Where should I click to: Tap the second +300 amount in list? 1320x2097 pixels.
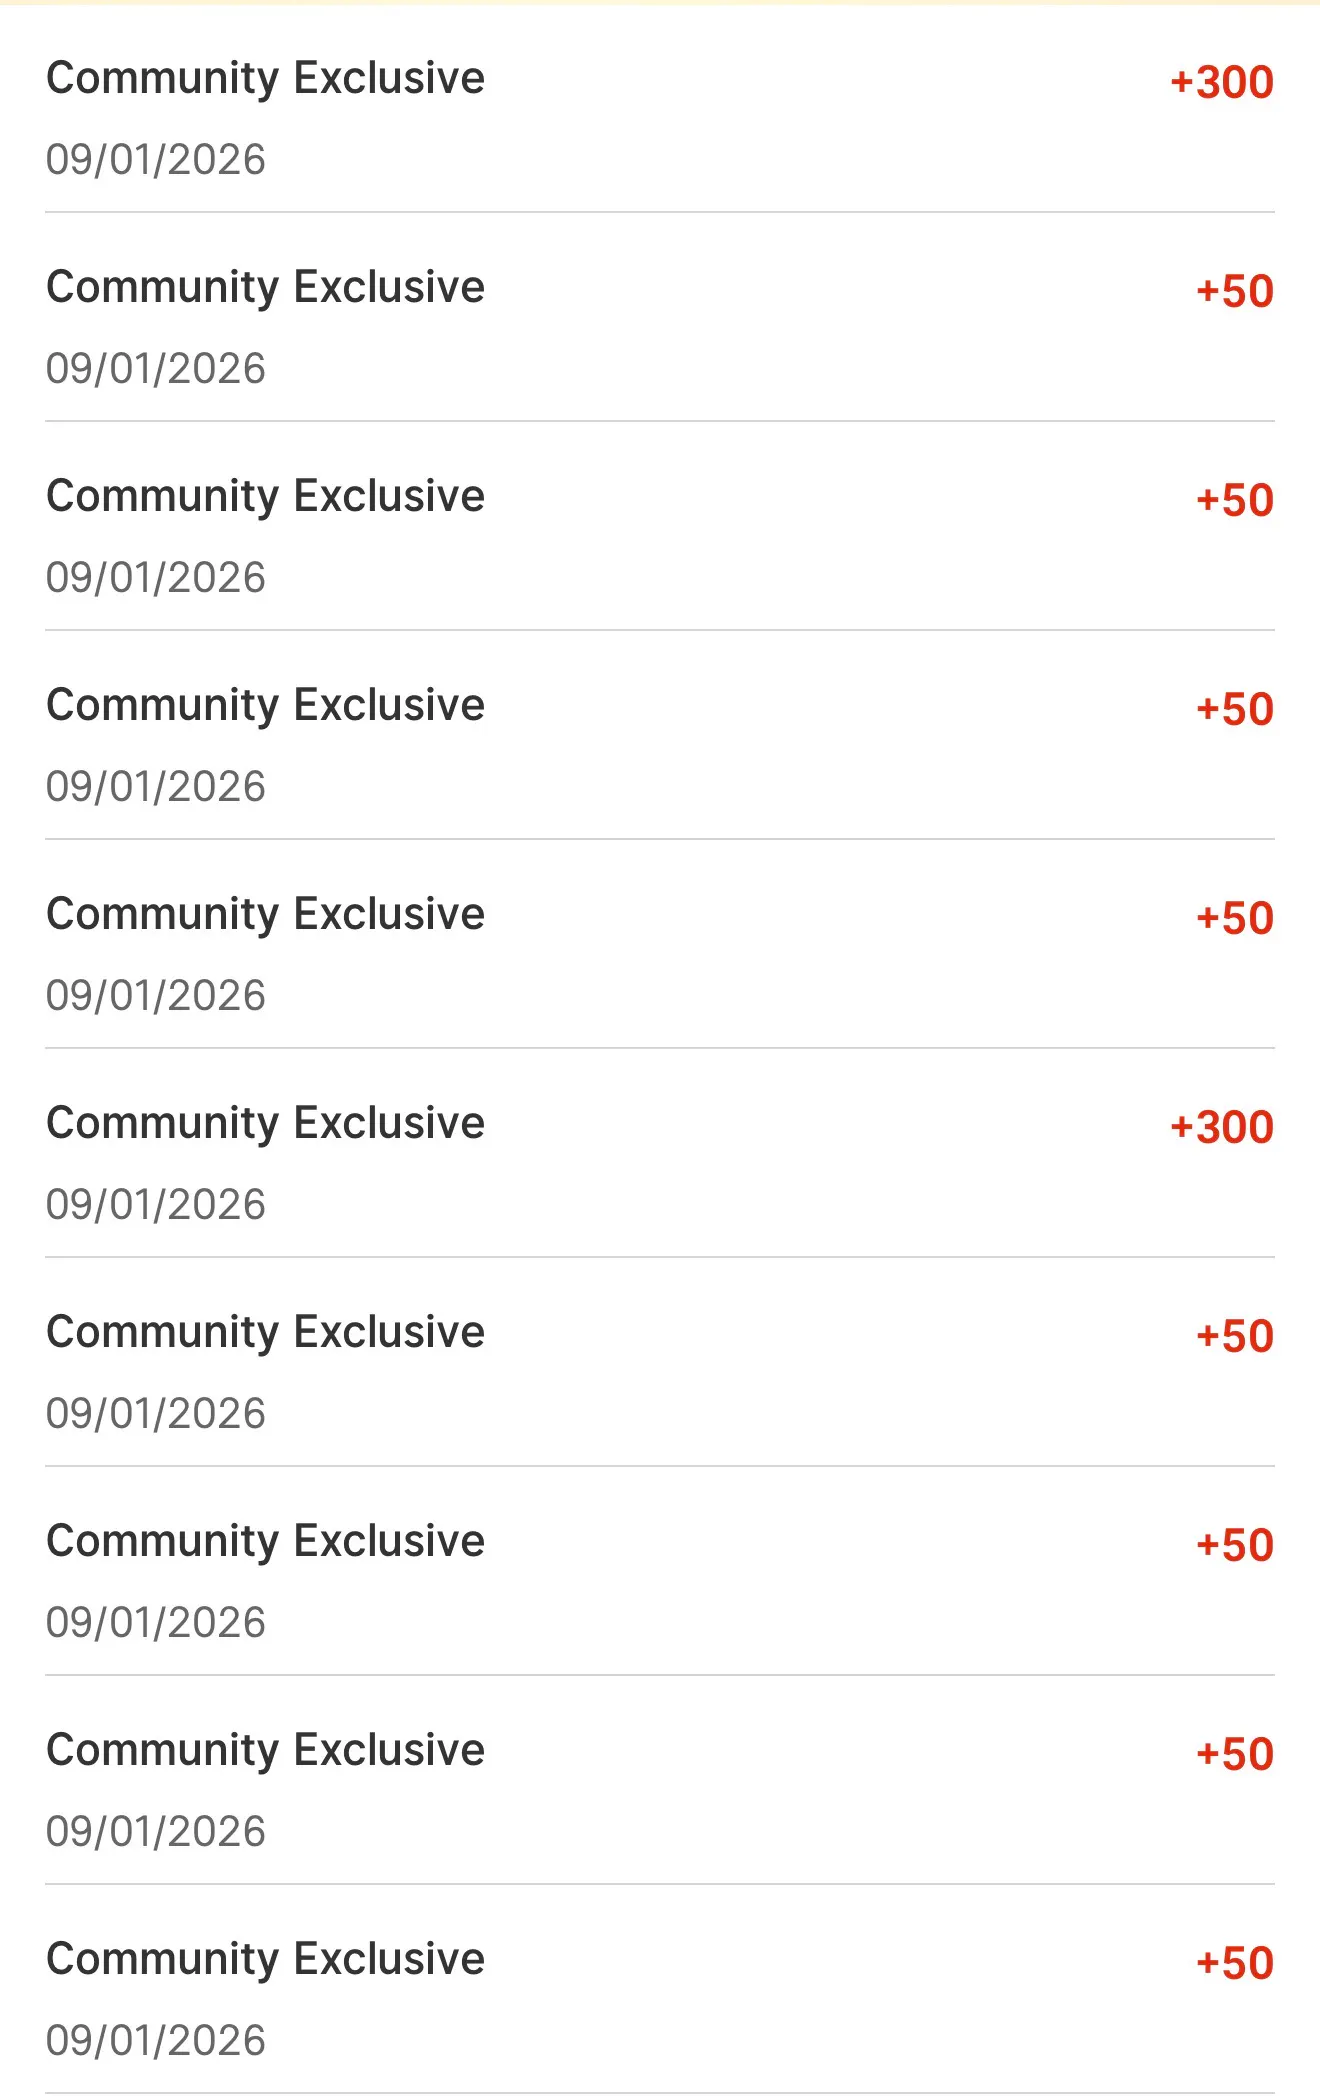[1222, 1127]
